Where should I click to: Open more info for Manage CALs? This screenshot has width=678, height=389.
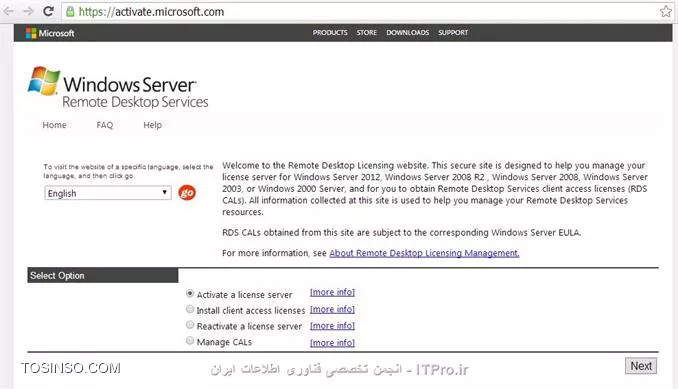click(x=332, y=342)
